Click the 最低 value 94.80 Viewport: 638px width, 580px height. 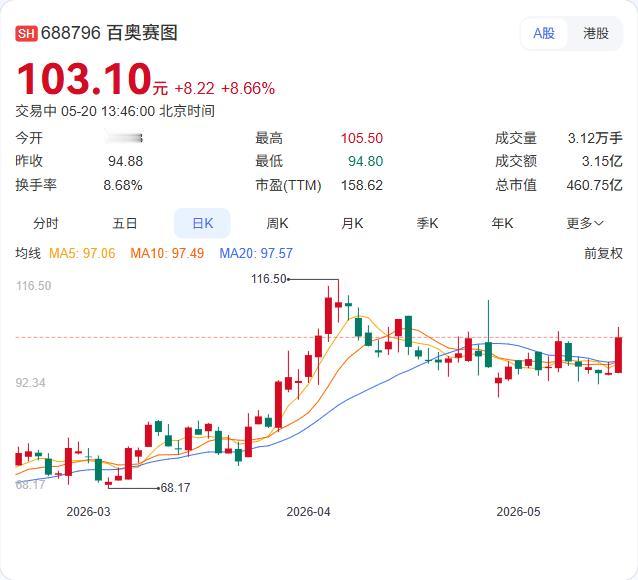[365, 161]
